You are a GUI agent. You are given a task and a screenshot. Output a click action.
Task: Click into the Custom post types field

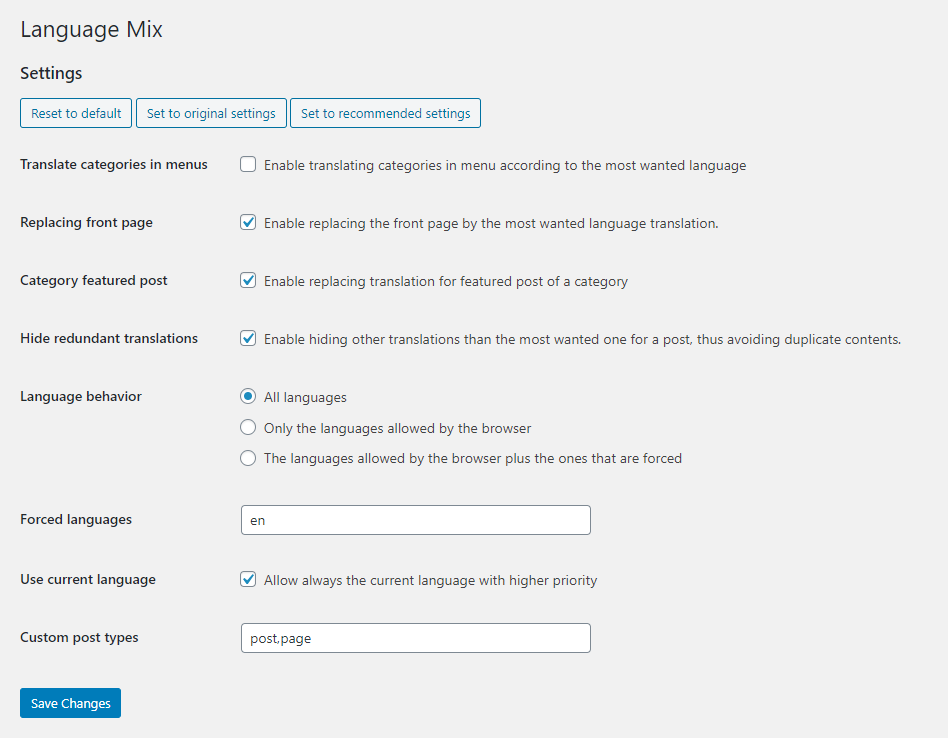(416, 638)
